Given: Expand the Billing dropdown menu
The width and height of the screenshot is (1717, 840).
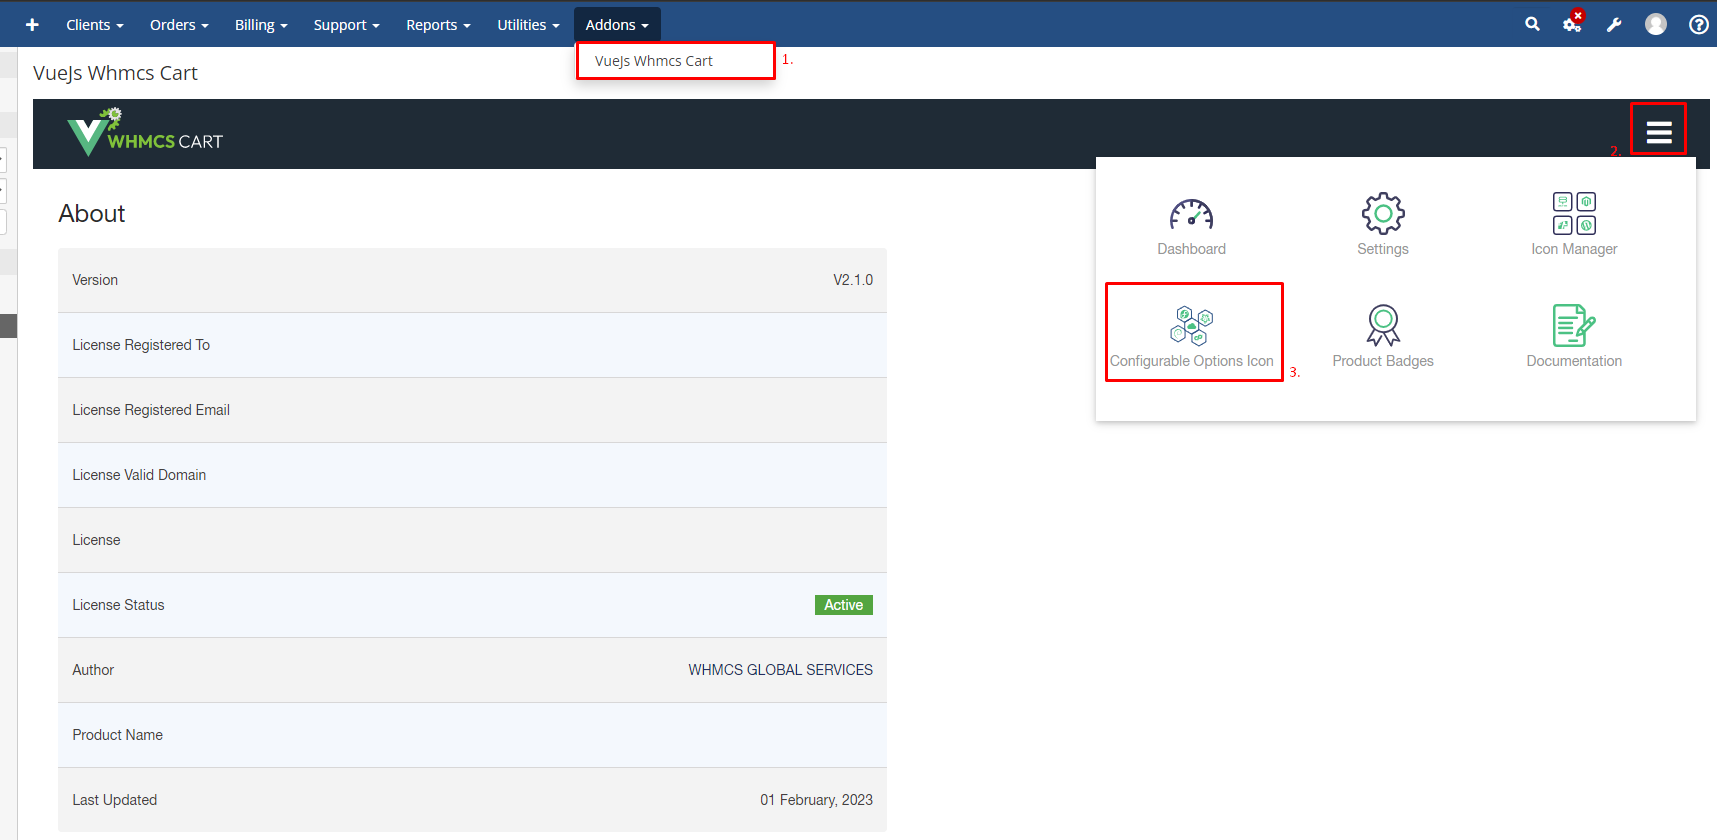Looking at the screenshot, I should 260,24.
